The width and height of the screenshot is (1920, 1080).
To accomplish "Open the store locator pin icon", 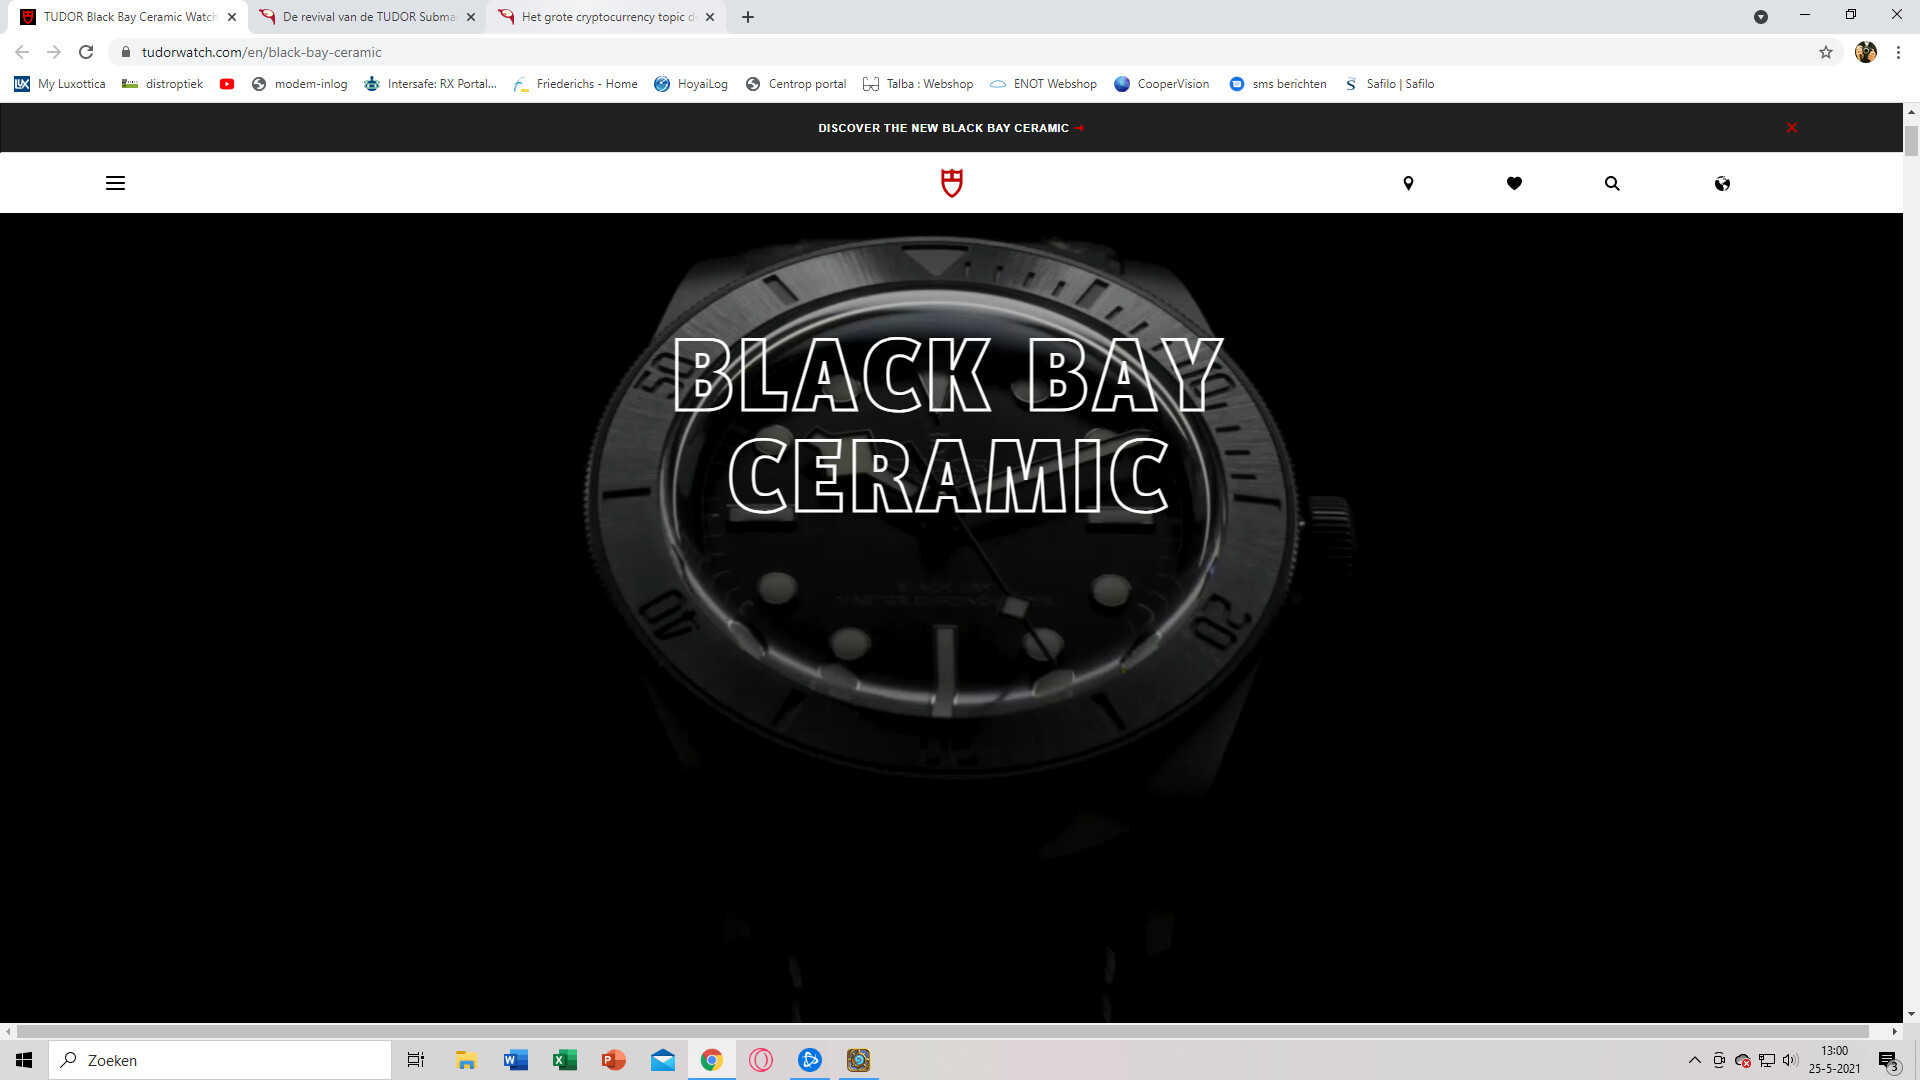I will click(1408, 183).
